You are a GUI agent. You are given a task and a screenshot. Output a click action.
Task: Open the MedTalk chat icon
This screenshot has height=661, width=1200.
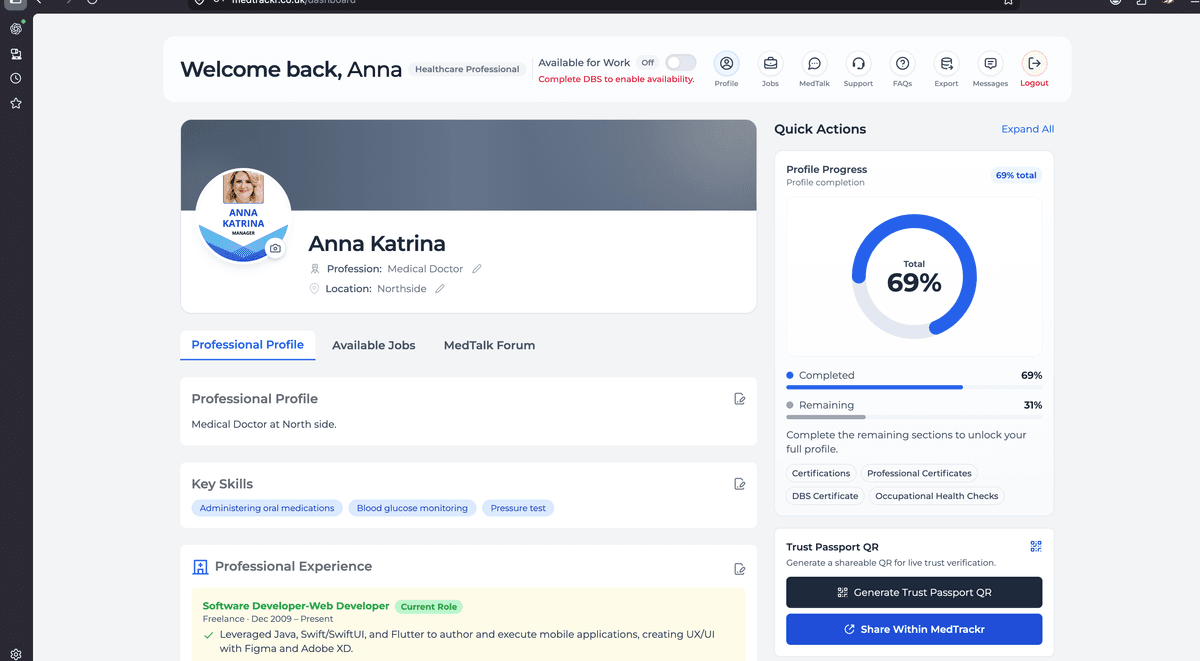point(814,63)
